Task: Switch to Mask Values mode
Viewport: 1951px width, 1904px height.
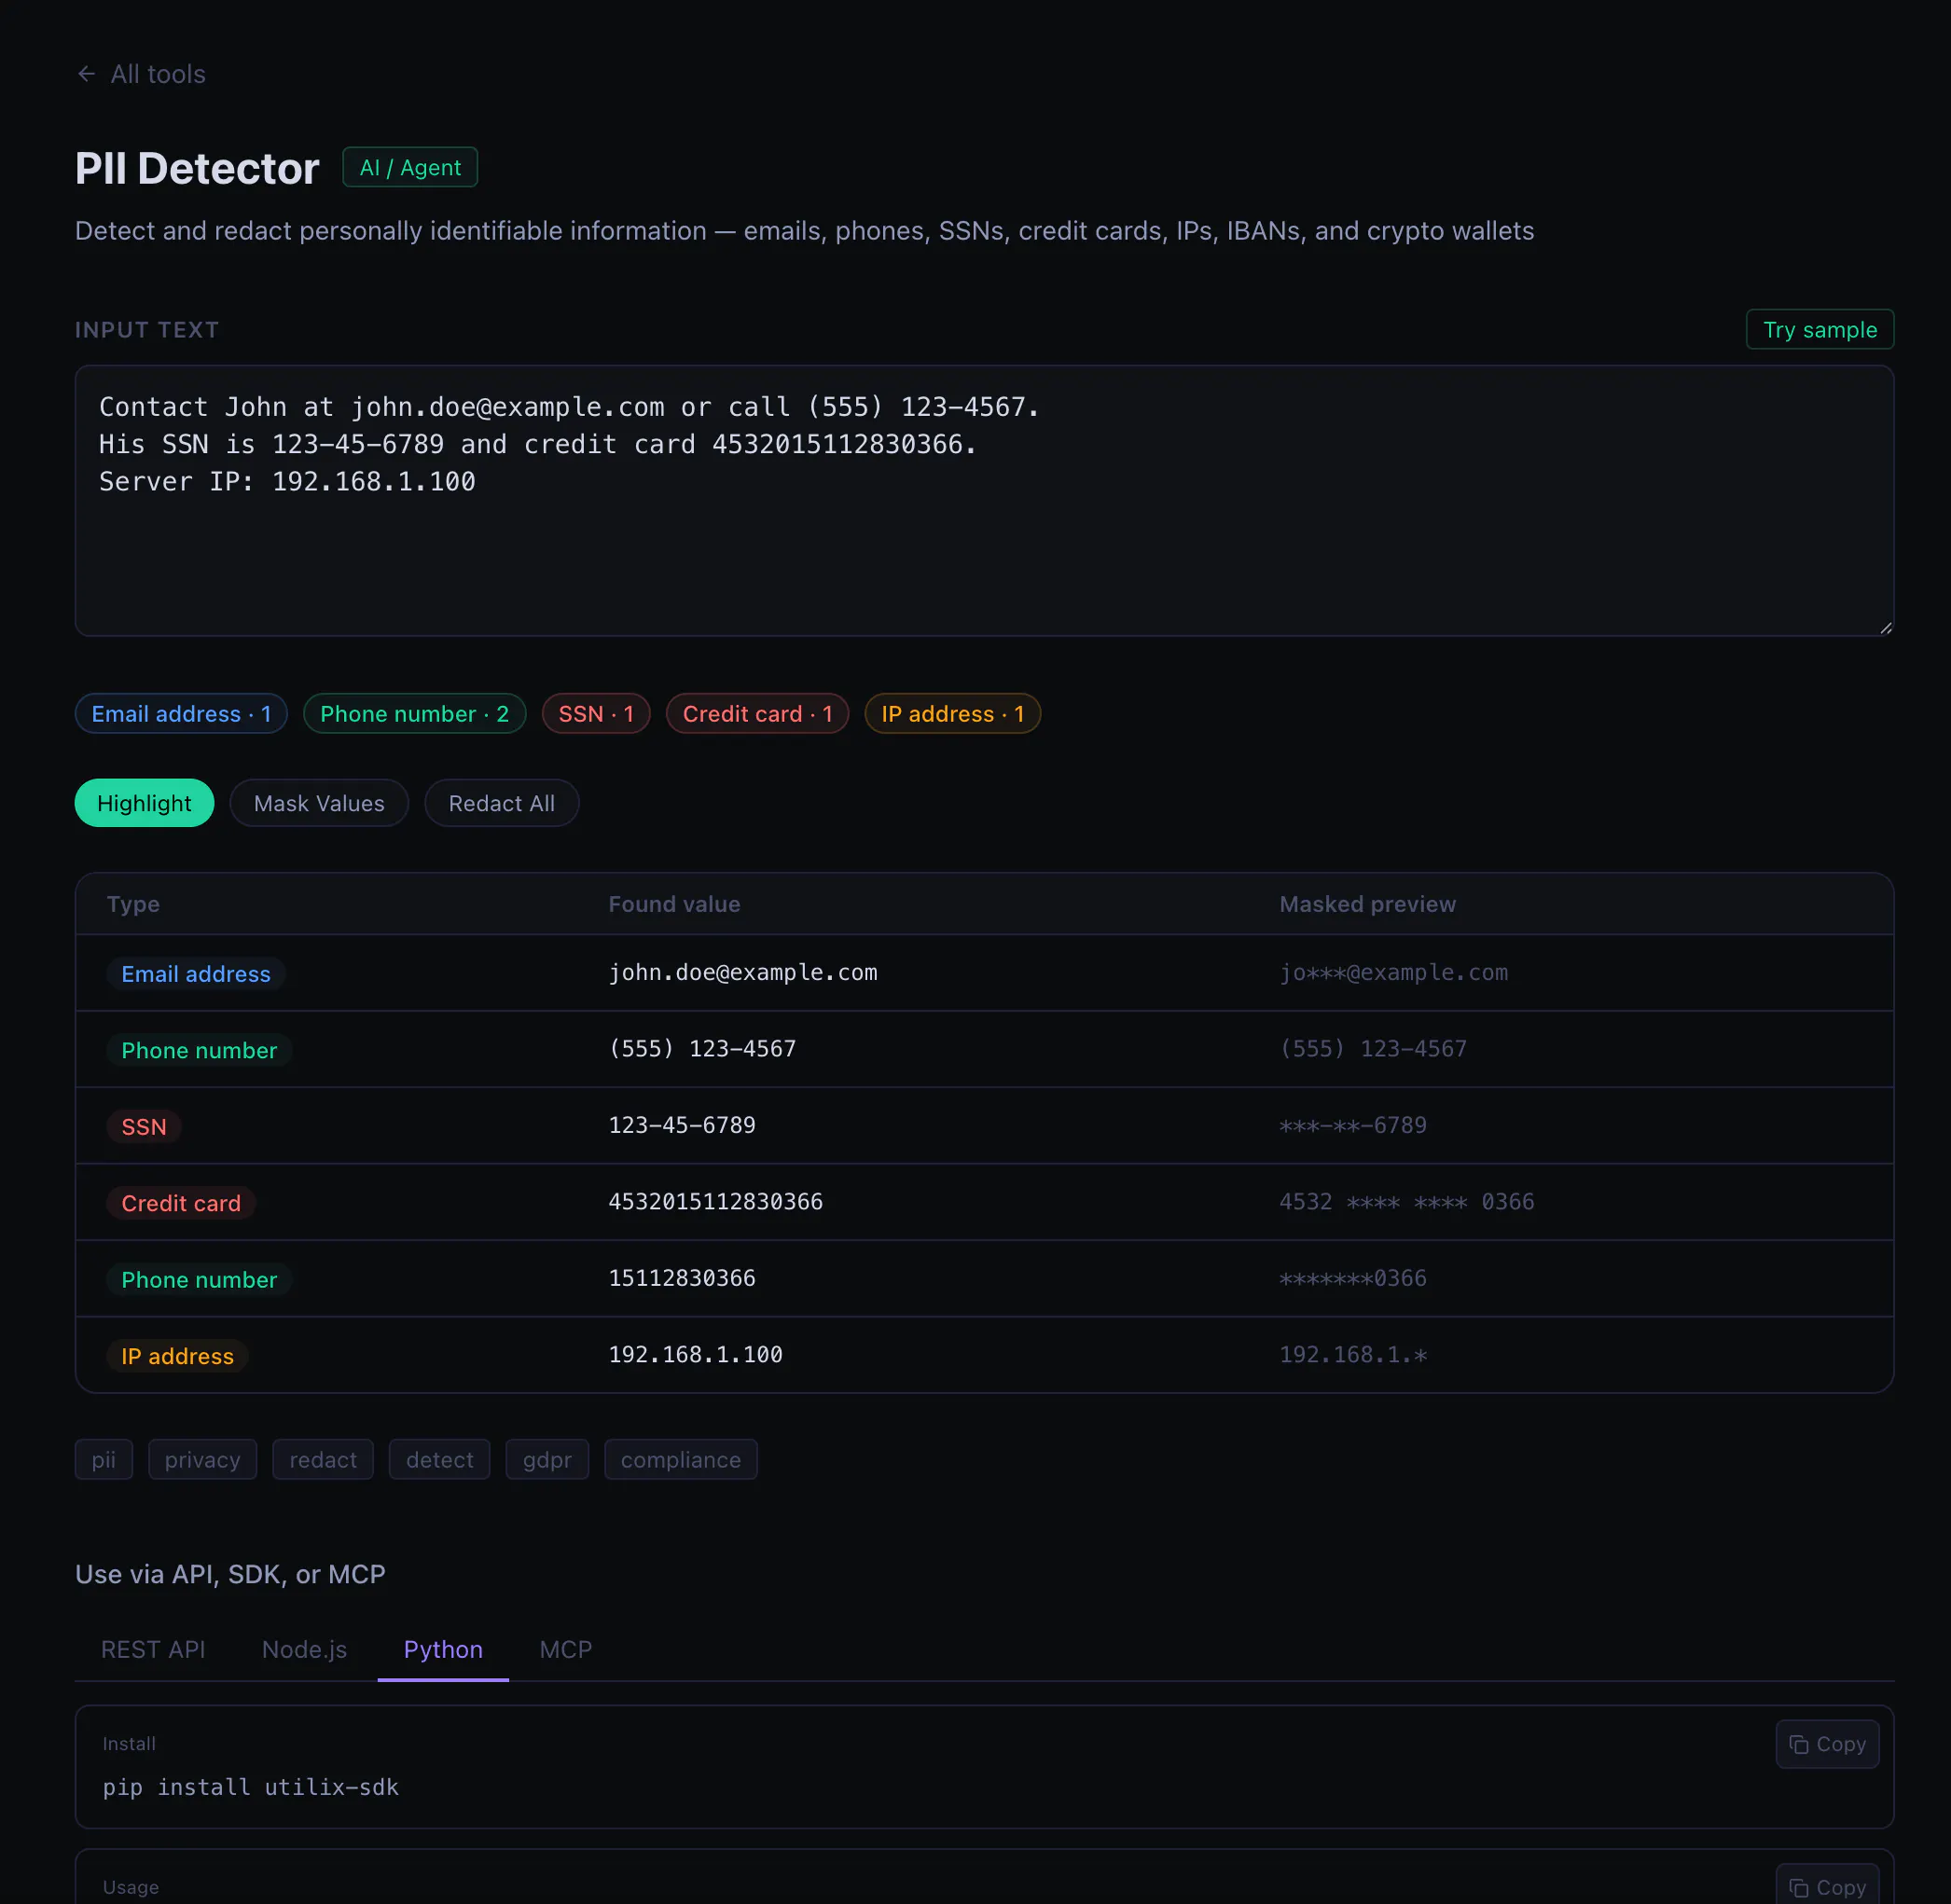Action: click(319, 803)
